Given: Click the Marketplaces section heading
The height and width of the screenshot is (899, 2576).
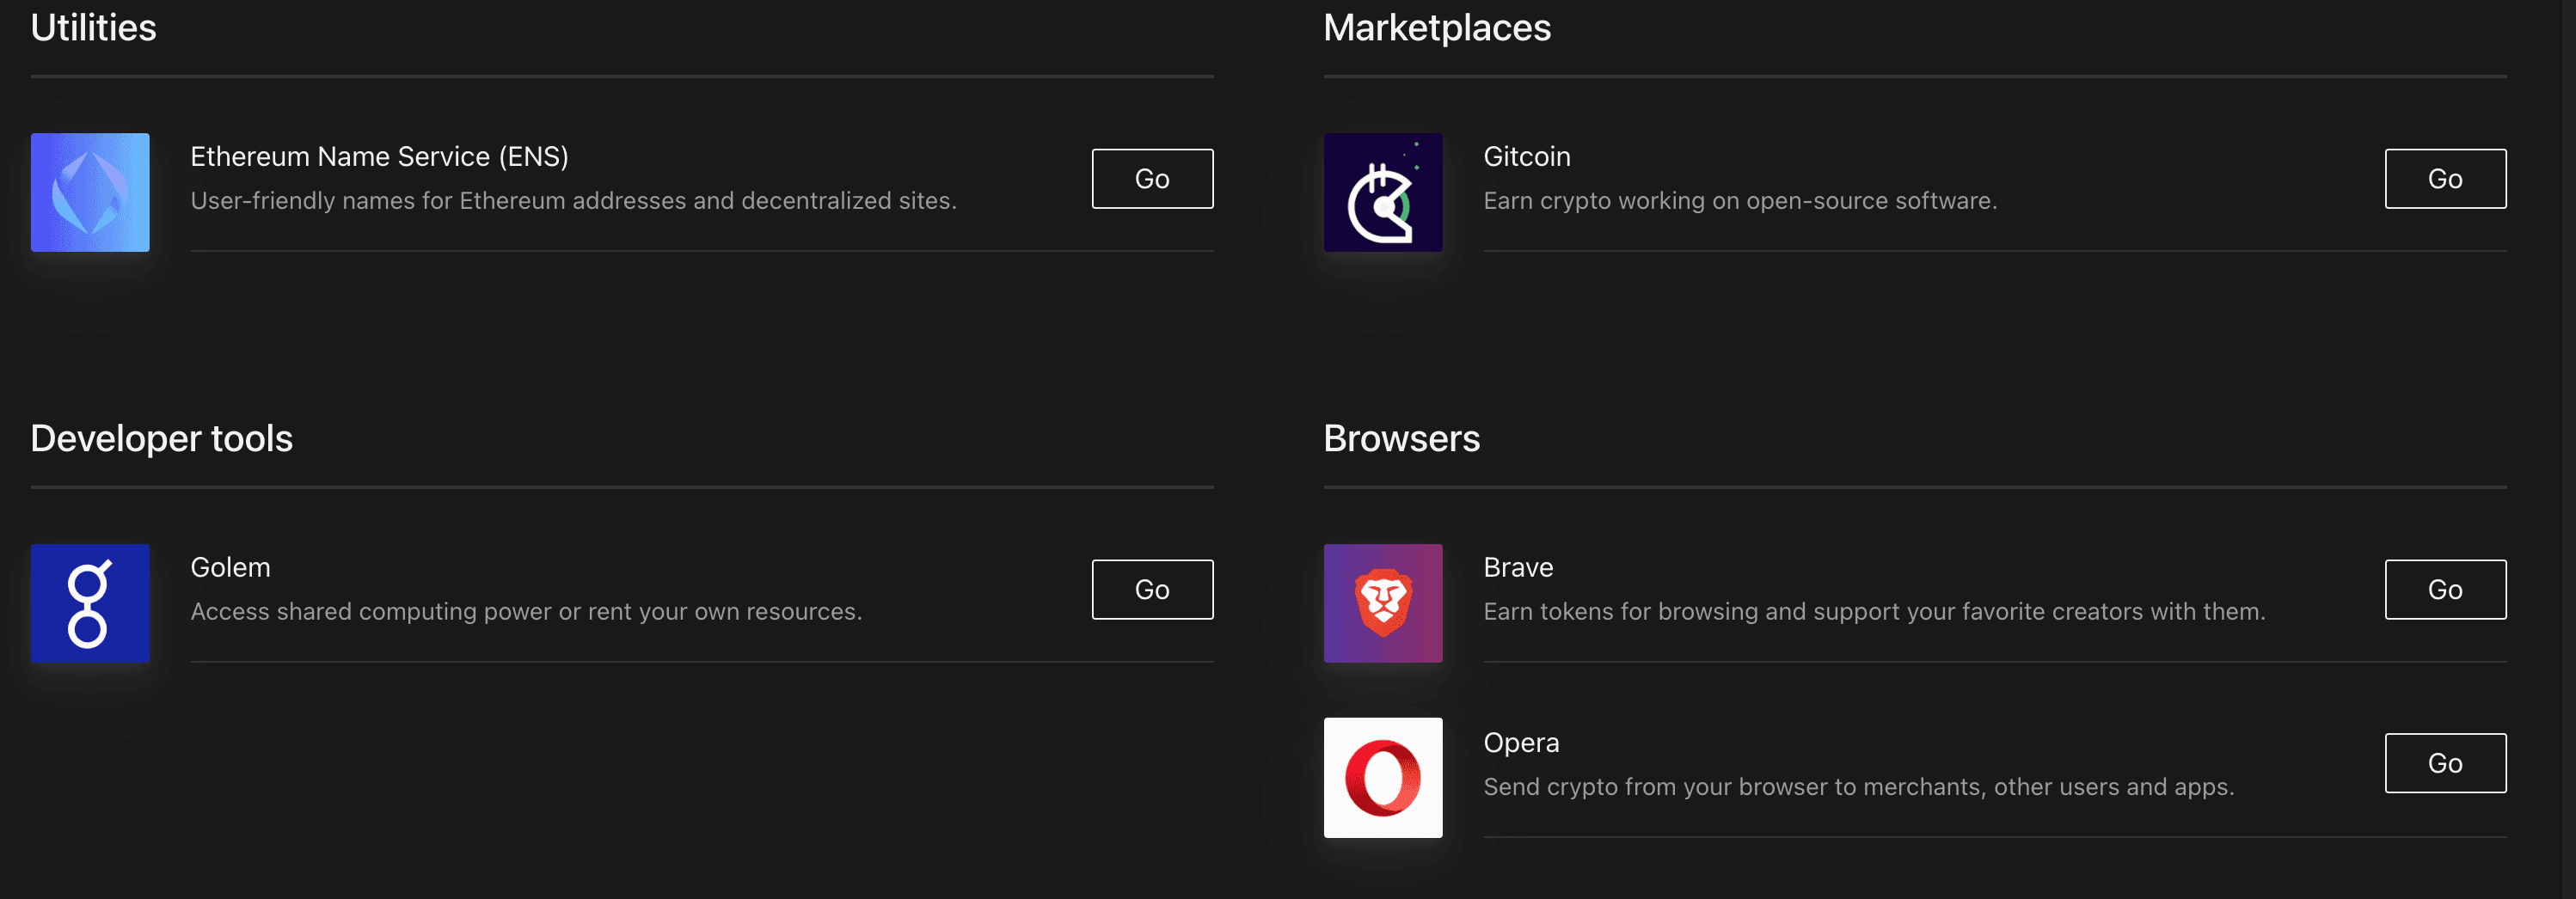Looking at the screenshot, I should pyautogui.click(x=1436, y=28).
